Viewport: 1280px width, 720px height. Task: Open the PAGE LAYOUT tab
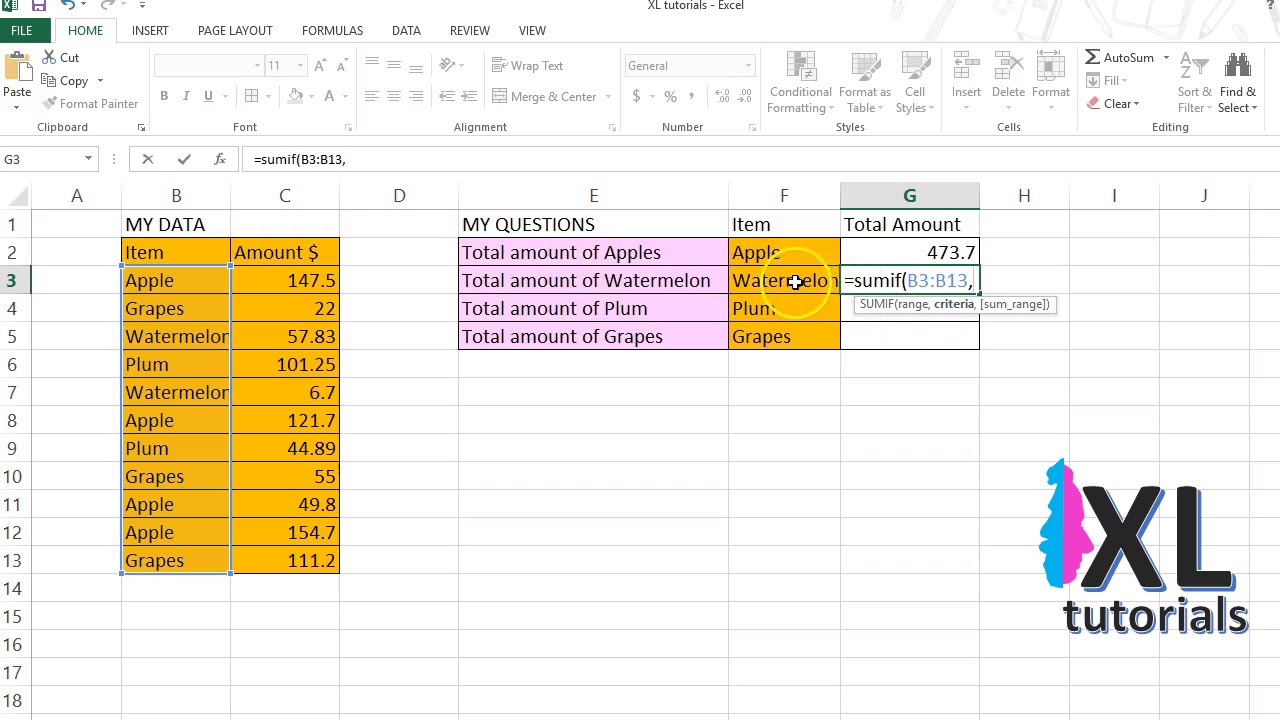click(x=235, y=30)
